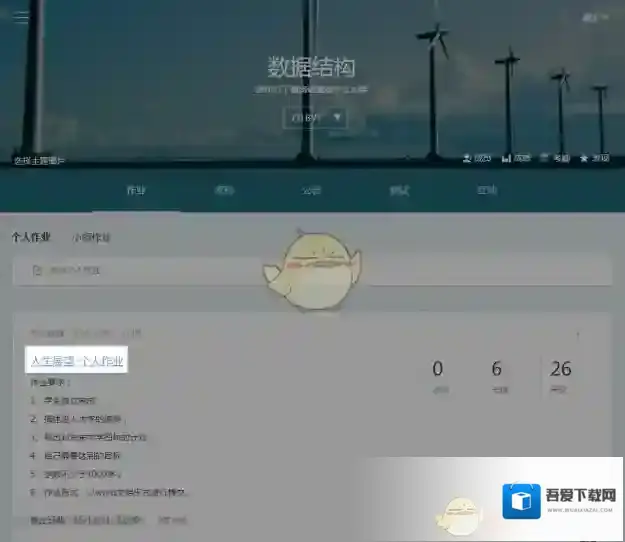Screen dimensions: 625x542
Task: Open the hamburger menu icon
Action: coord(21,18)
